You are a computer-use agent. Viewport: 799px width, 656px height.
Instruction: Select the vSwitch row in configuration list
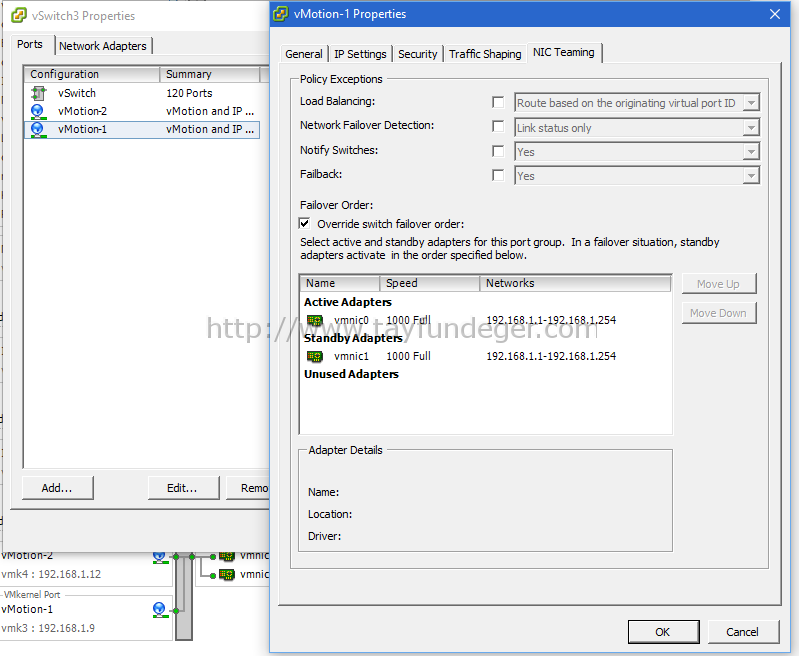pyautogui.click(x=142, y=93)
